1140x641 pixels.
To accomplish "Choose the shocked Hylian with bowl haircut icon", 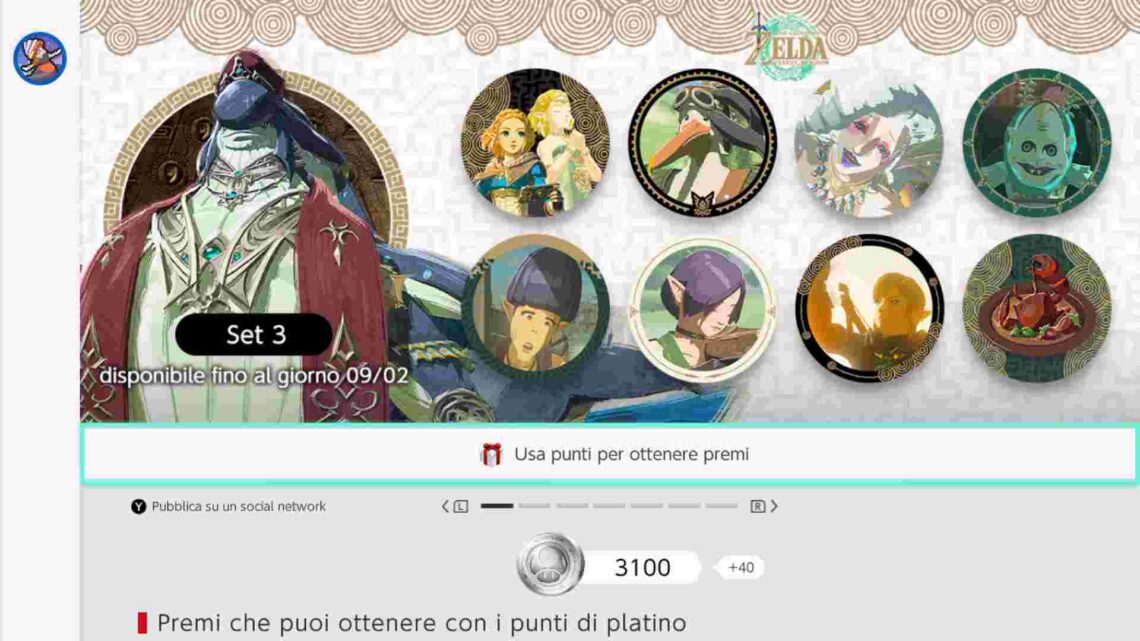I will 535,308.
